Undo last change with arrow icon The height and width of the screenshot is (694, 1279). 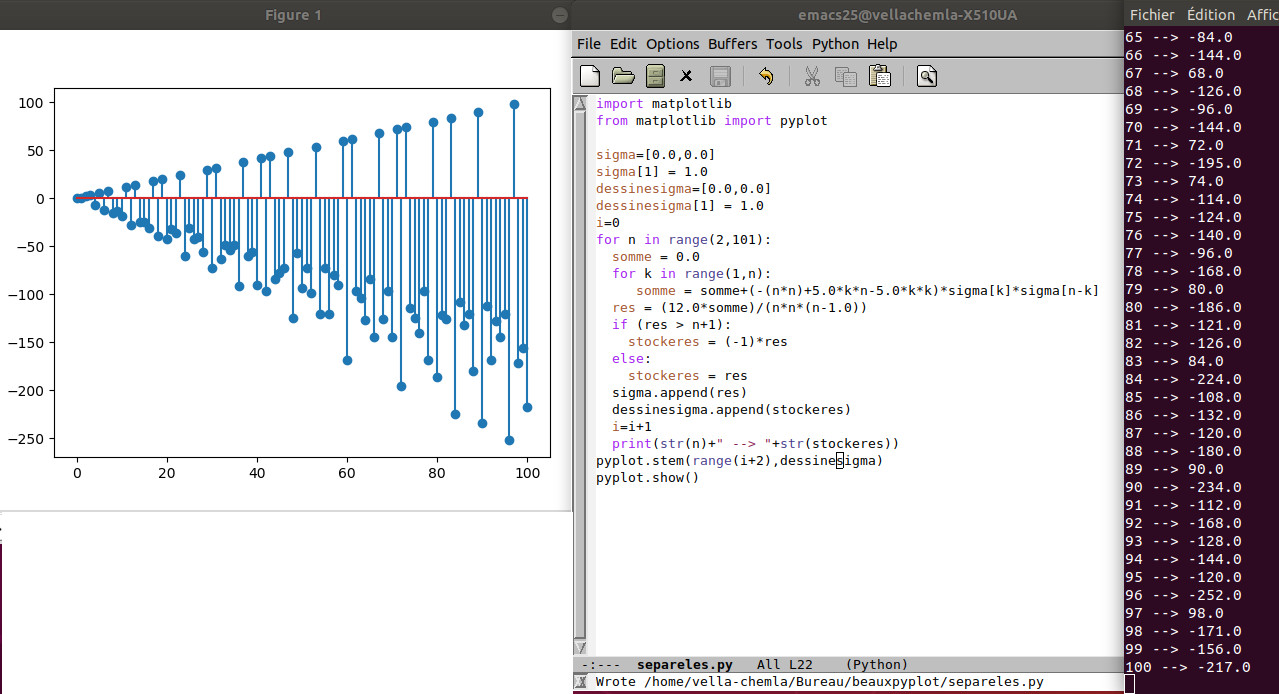pos(766,76)
